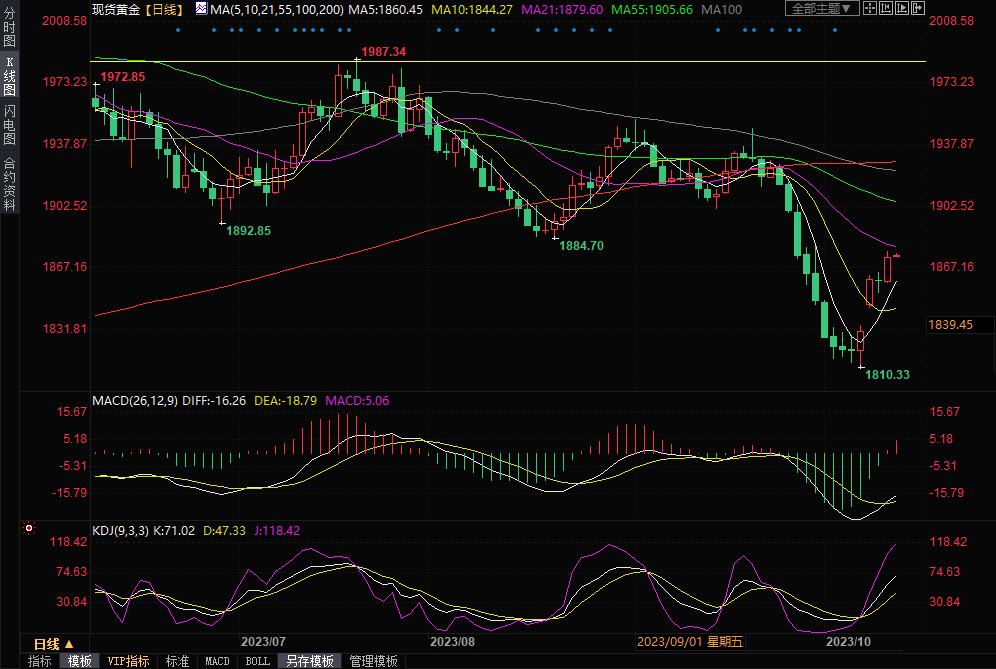This screenshot has width=996, height=669.
Task: Click the 另存模板 button
Action: 309,661
